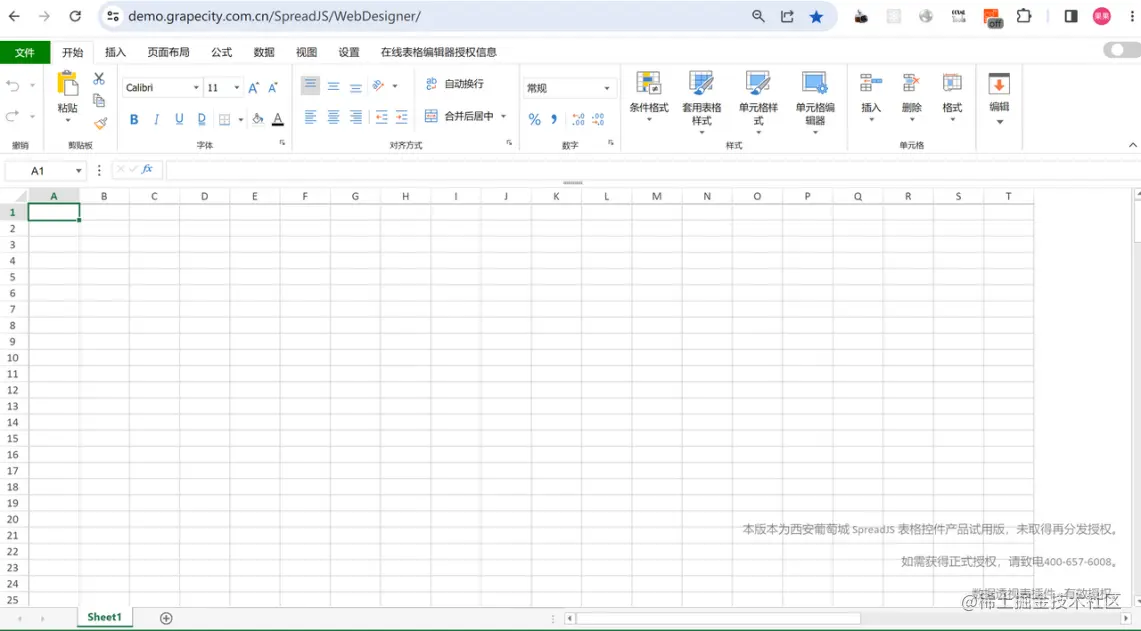Click the fill color paint bucket

click(258, 119)
